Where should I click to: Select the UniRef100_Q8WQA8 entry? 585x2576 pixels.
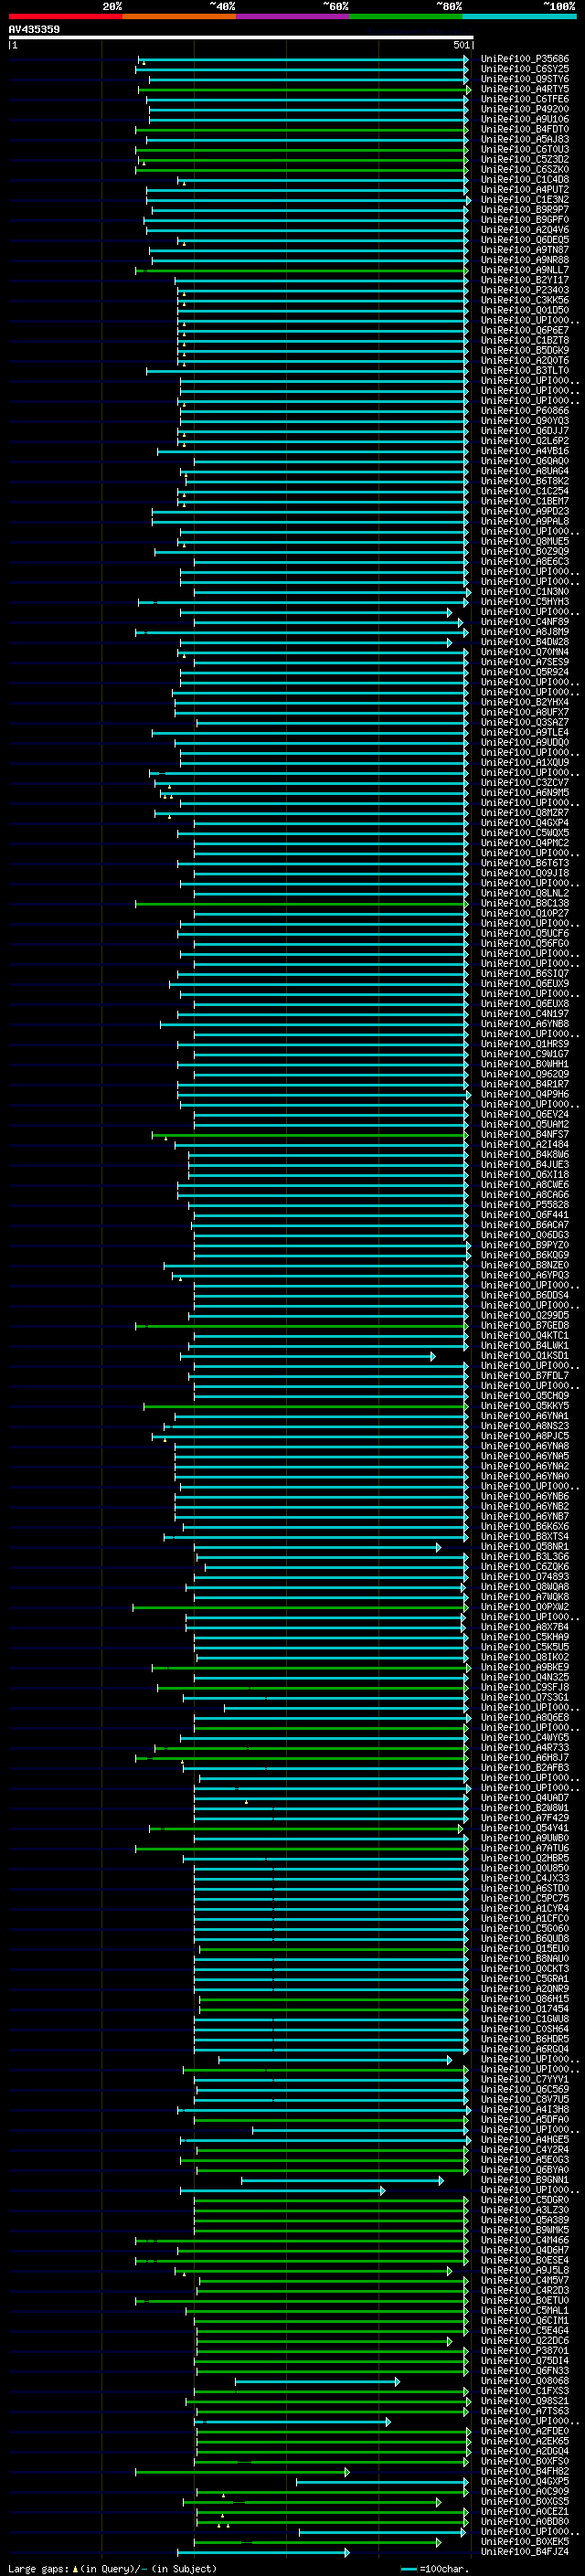[x=525, y=1587]
